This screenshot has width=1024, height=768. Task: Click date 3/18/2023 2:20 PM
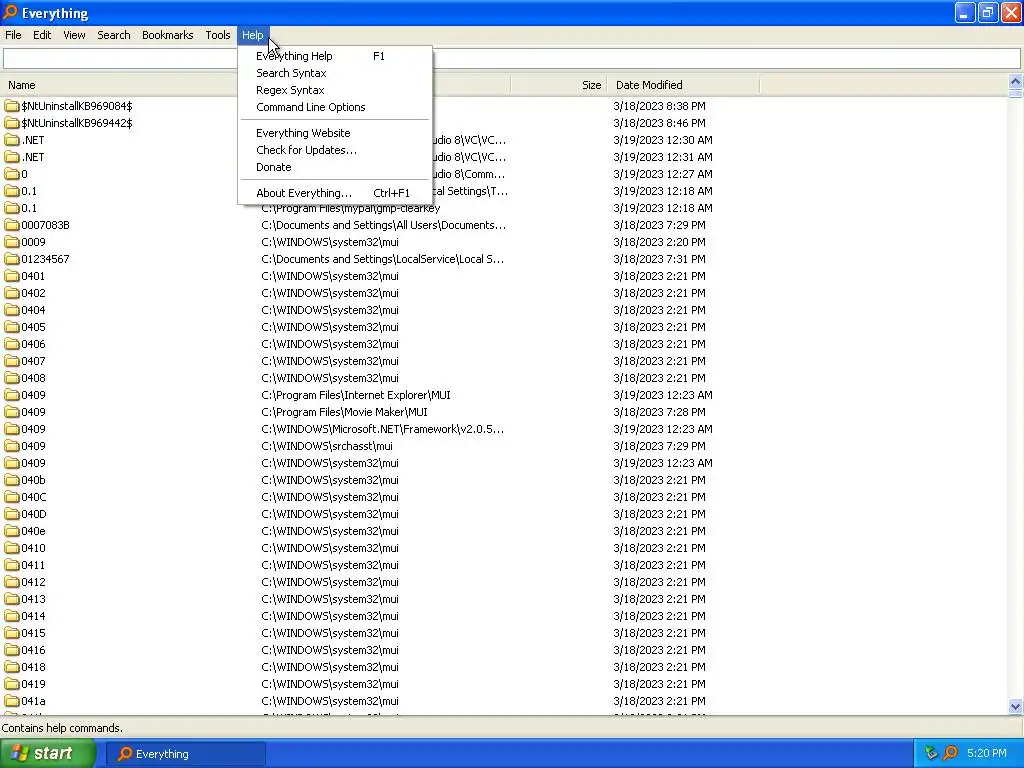[x=659, y=242]
